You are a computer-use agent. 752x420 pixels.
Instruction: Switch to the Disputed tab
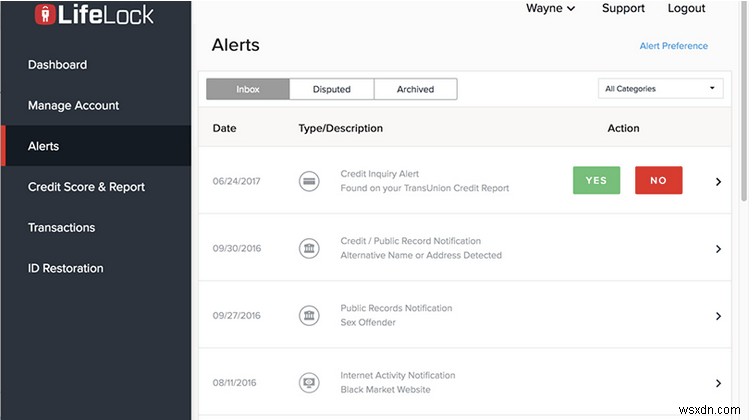[x=331, y=89]
